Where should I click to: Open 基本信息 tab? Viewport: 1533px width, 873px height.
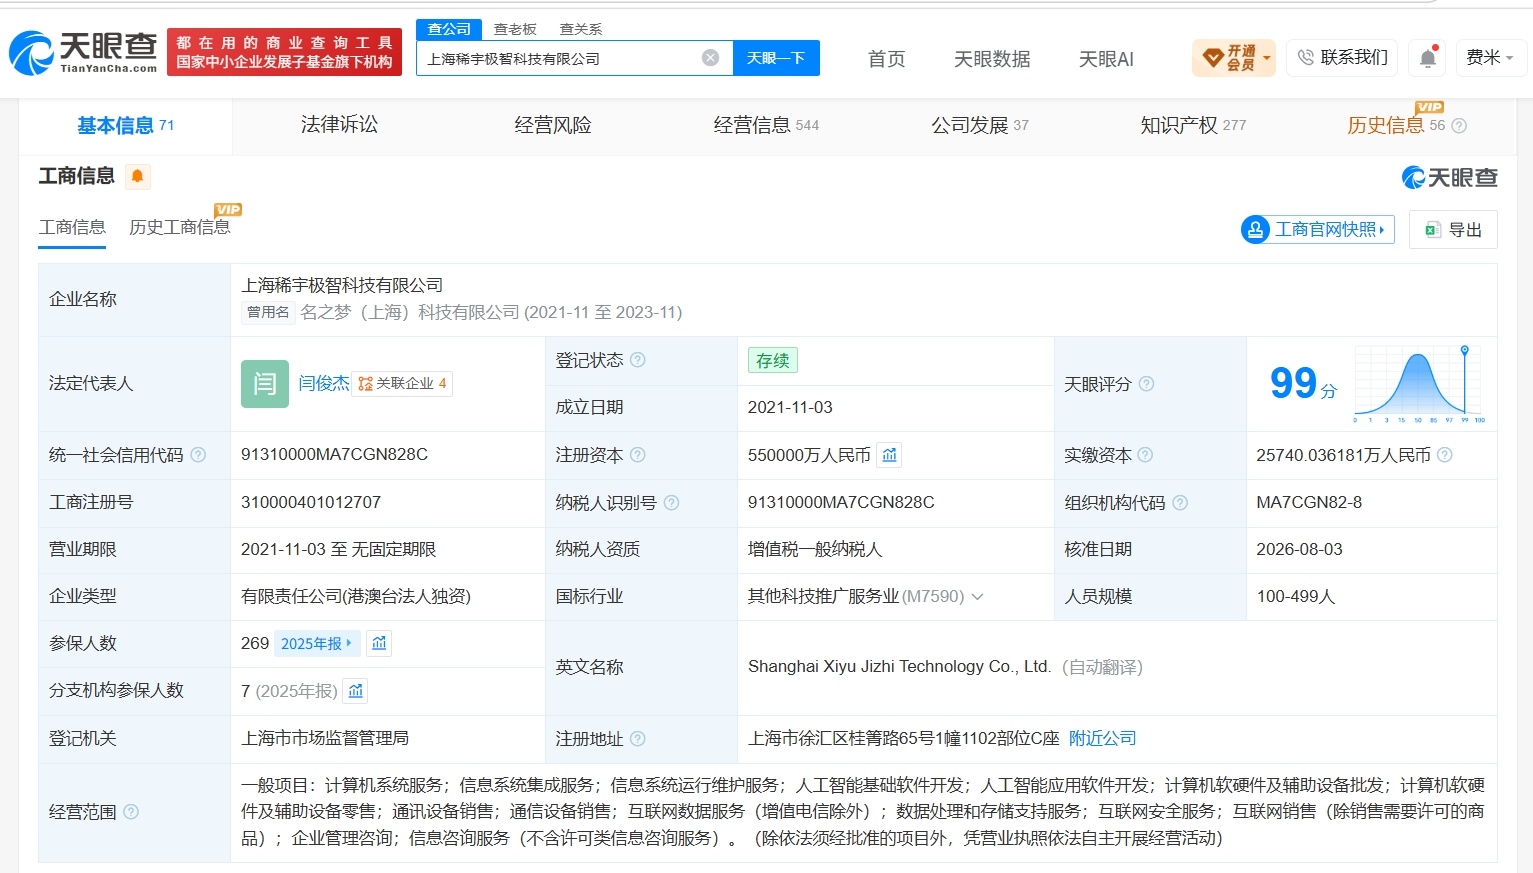point(126,126)
